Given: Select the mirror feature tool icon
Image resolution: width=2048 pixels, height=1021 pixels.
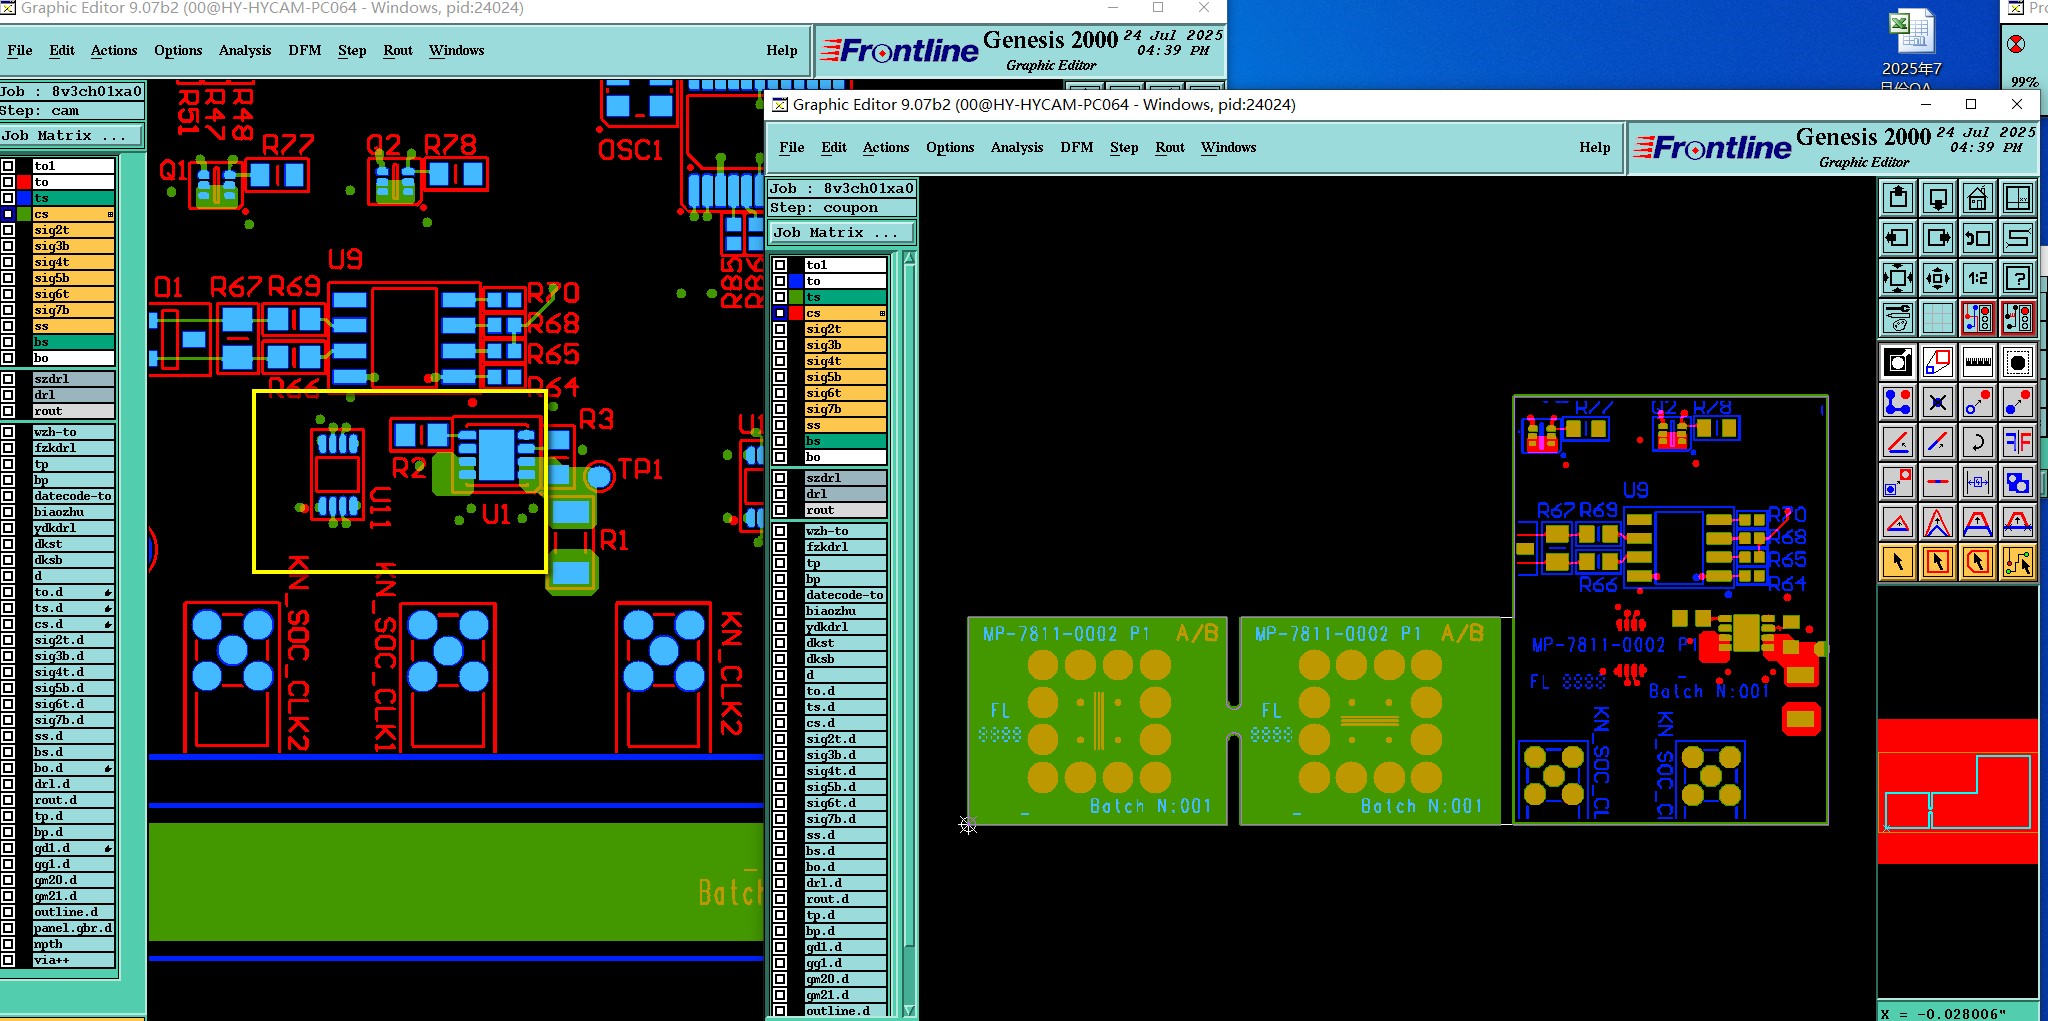Looking at the screenshot, I should click(x=2018, y=442).
